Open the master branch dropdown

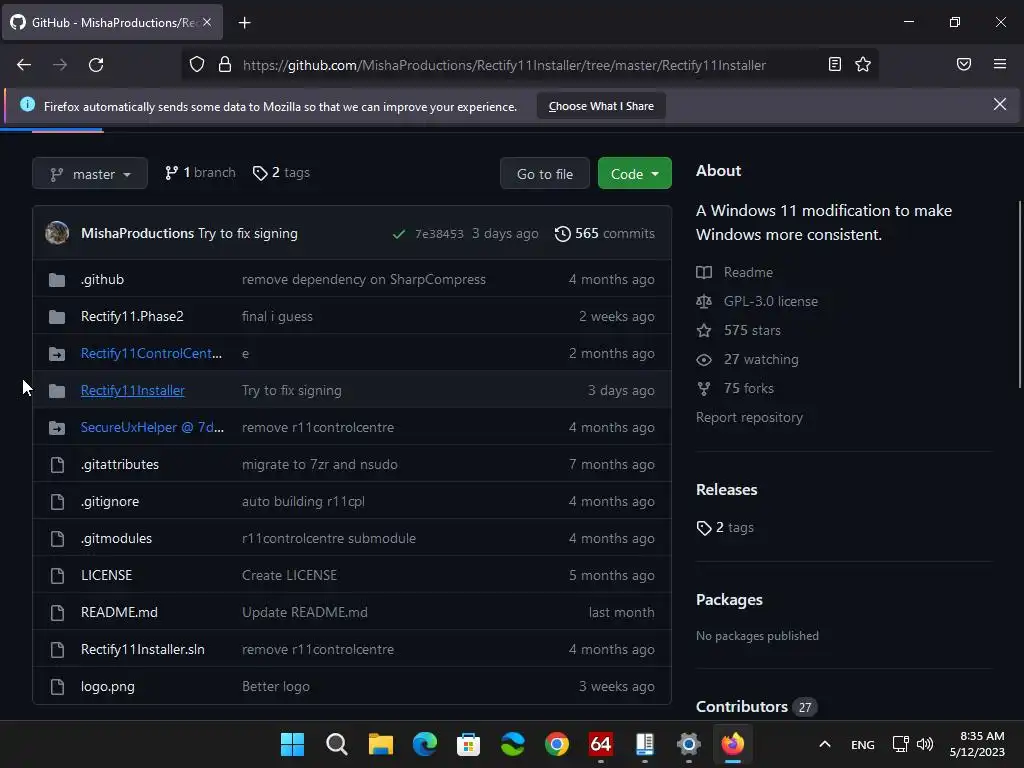(x=90, y=174)
